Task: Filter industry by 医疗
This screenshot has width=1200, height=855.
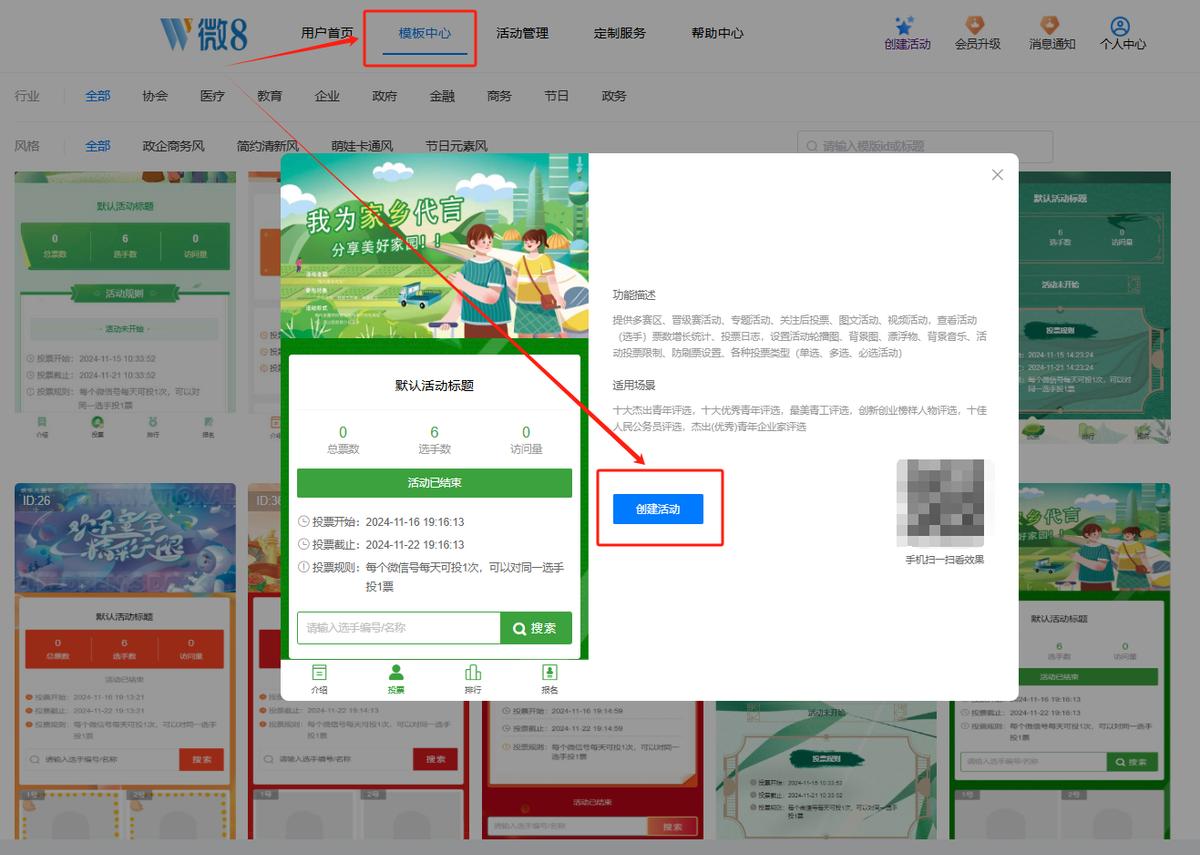Action: (x=212, y=96)
